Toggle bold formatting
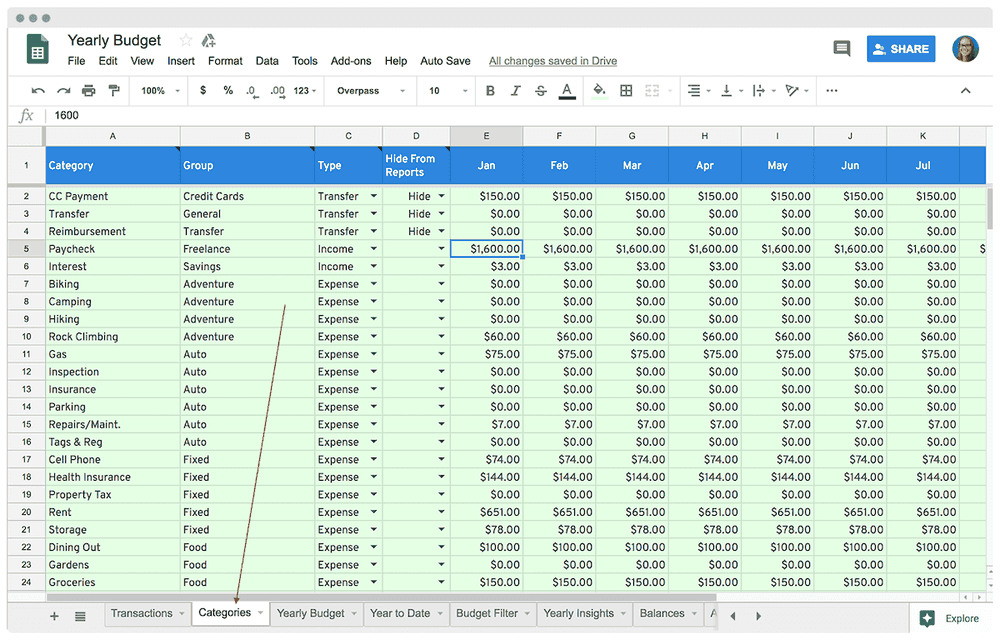 coord(489,90)
